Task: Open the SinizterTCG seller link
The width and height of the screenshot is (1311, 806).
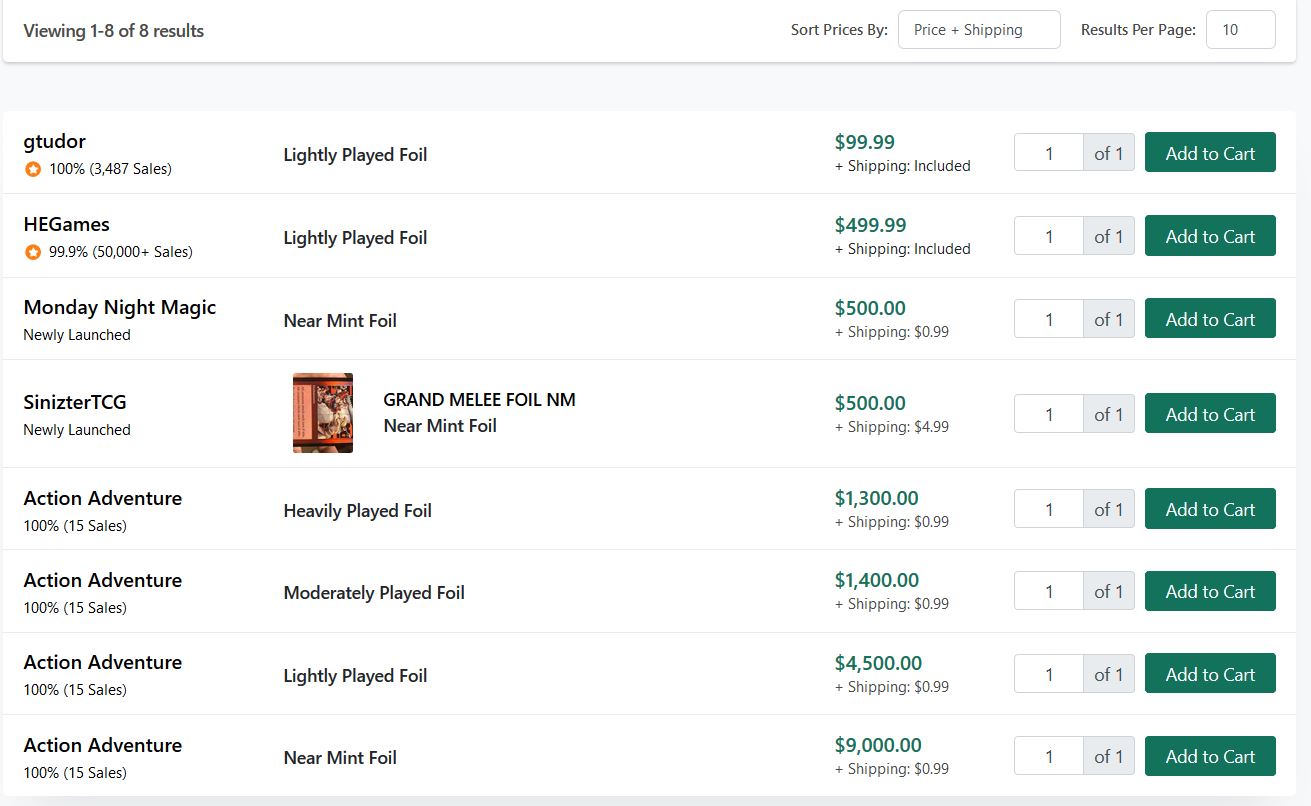Action: tap(75, 402)
